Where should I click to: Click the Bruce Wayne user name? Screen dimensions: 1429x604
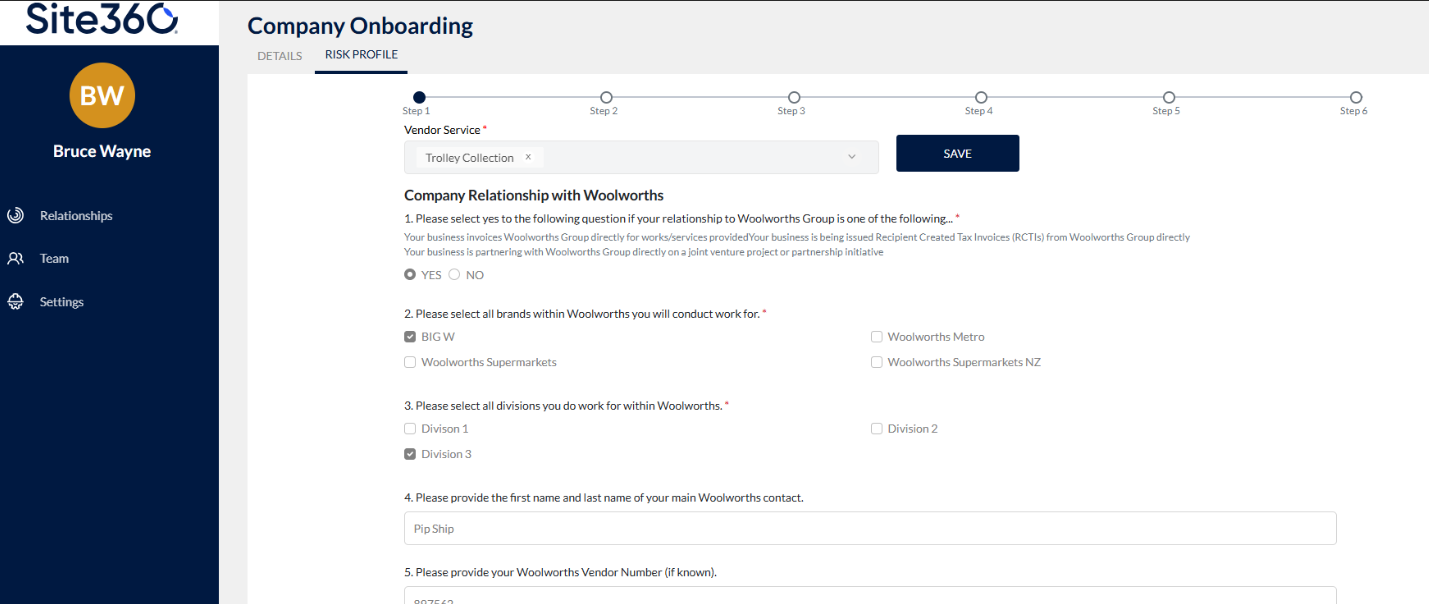102,152
